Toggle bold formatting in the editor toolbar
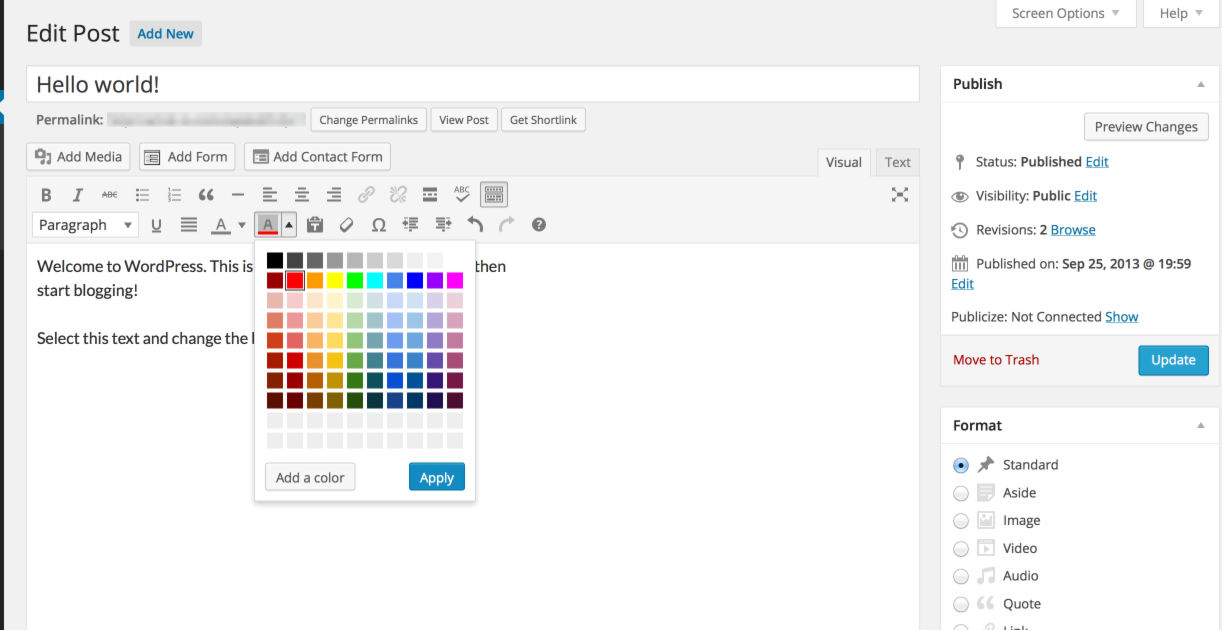Viewport: 1222px width, 630px height. [46, 195]
